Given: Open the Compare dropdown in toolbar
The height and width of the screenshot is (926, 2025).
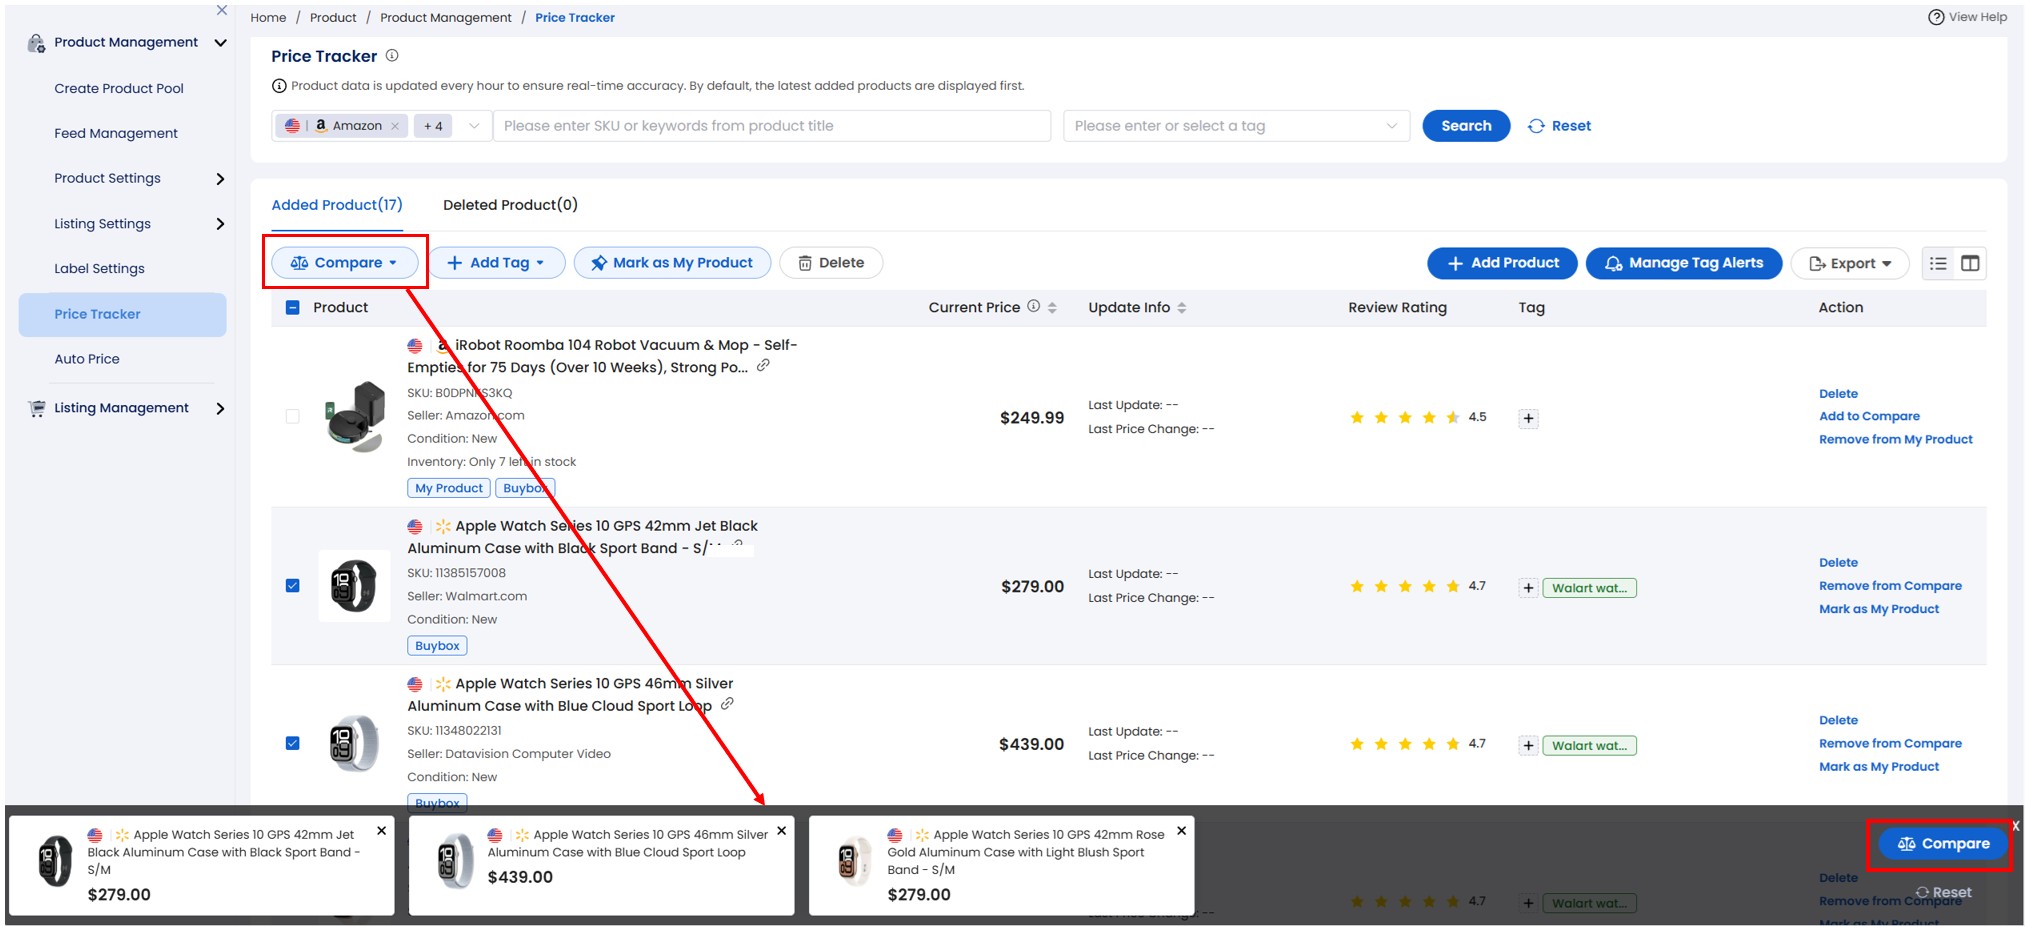Looking at the screenshot, I should click(344, 263).
